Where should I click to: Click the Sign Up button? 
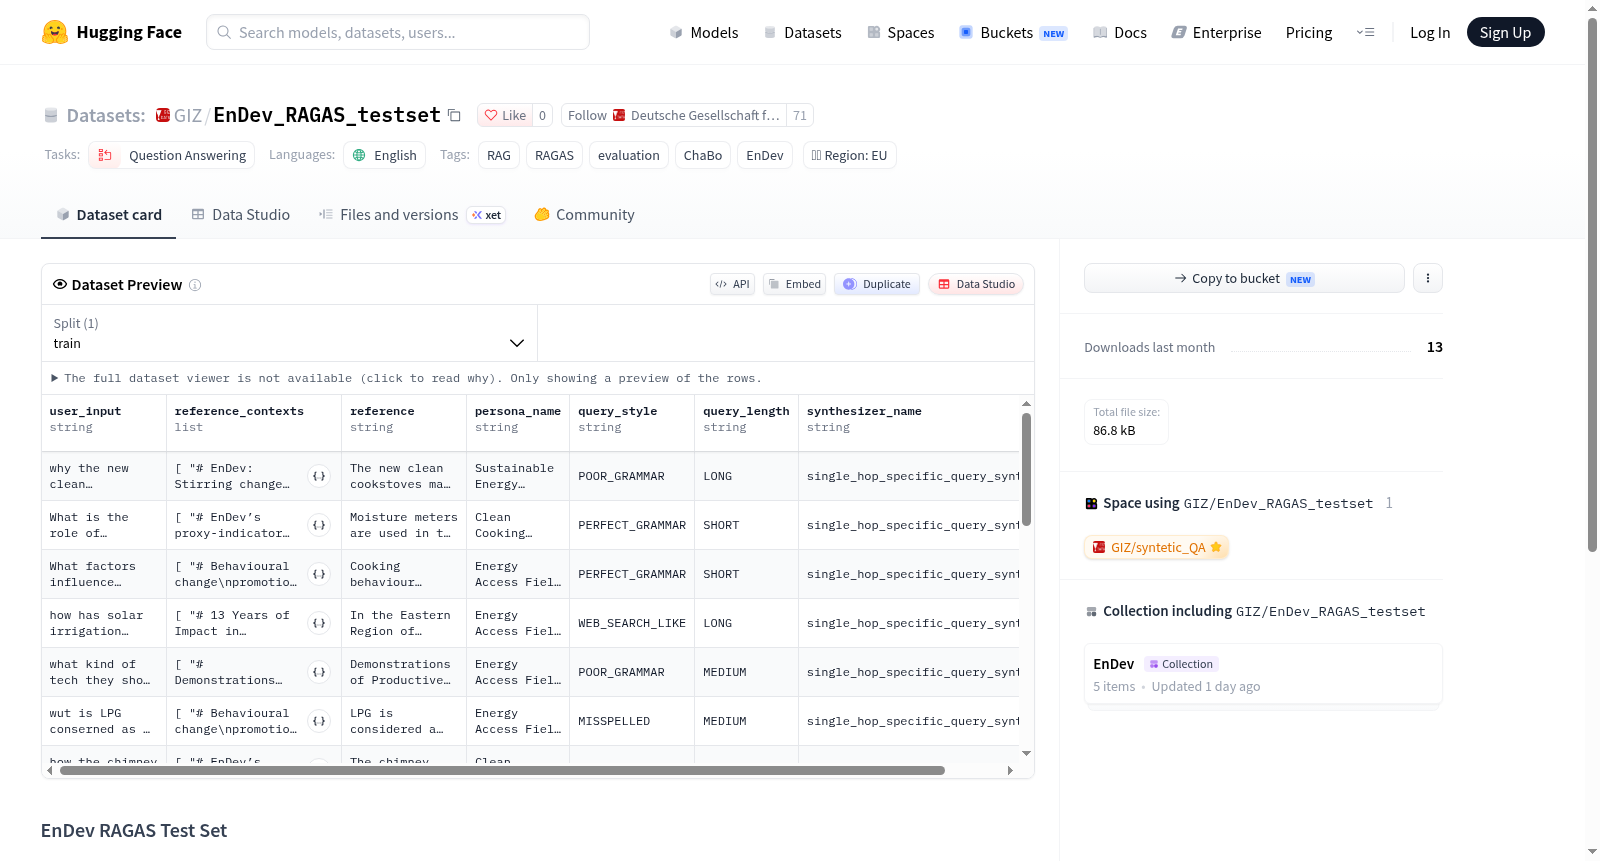click(x=1506, y=32)
